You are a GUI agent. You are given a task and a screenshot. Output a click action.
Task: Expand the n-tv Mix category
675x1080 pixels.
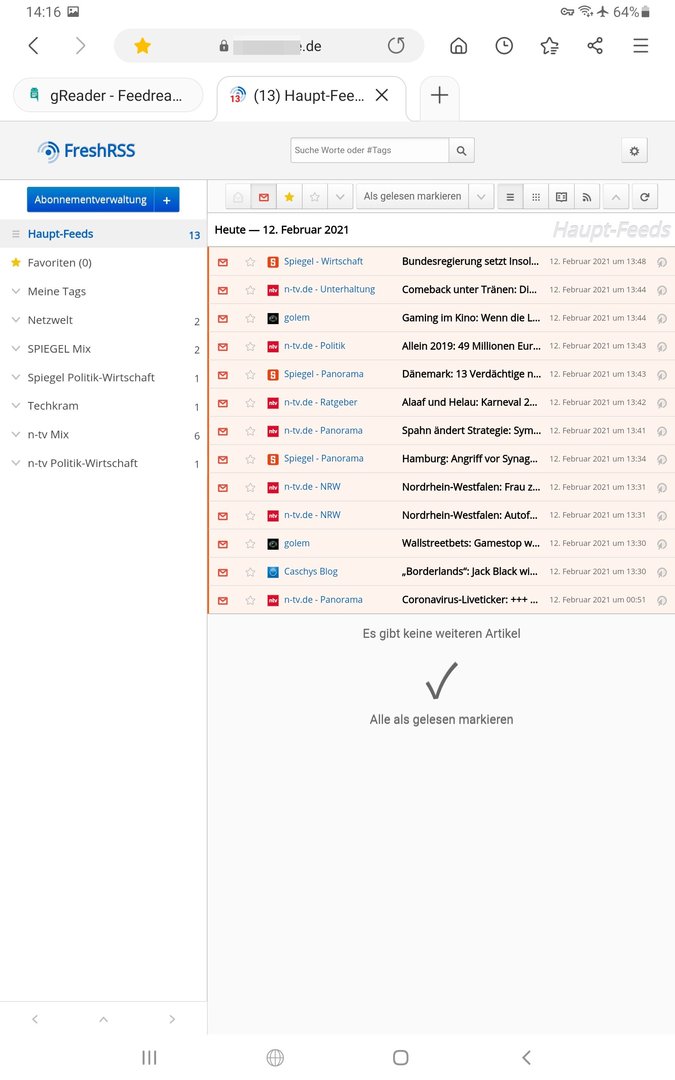click(x=16, y=435)
